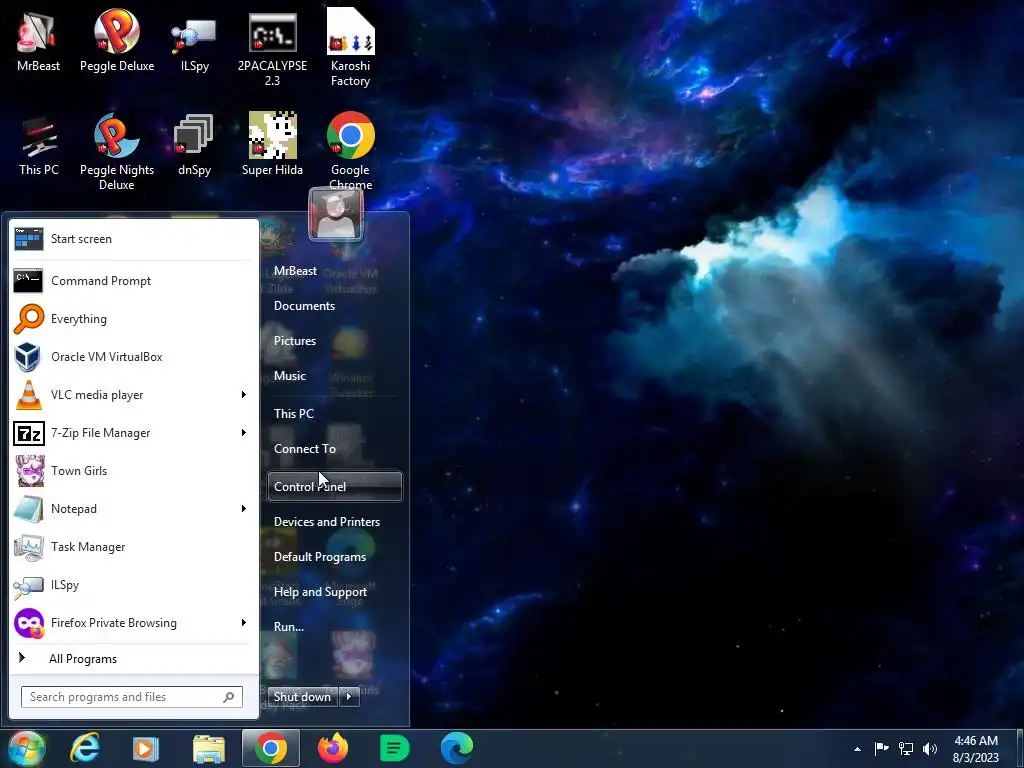Image resolution: width=1024 pixels, height=768 pixels.
Task: Launch Command Prompt from start menu
Action: [133, 281]
